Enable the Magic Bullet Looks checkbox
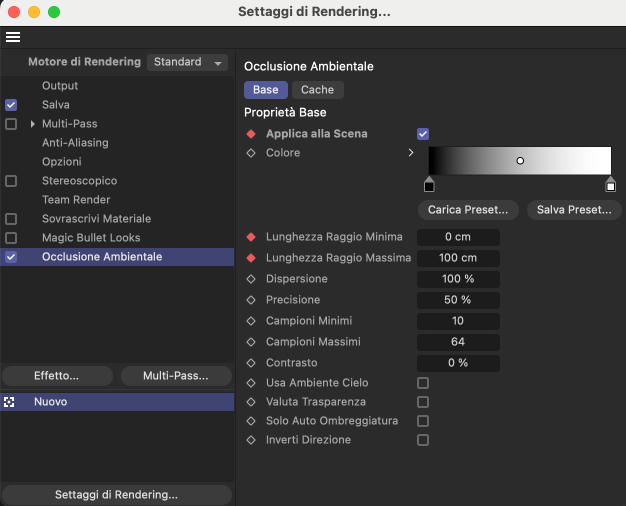The image size is (626, 506). (11, 238)
